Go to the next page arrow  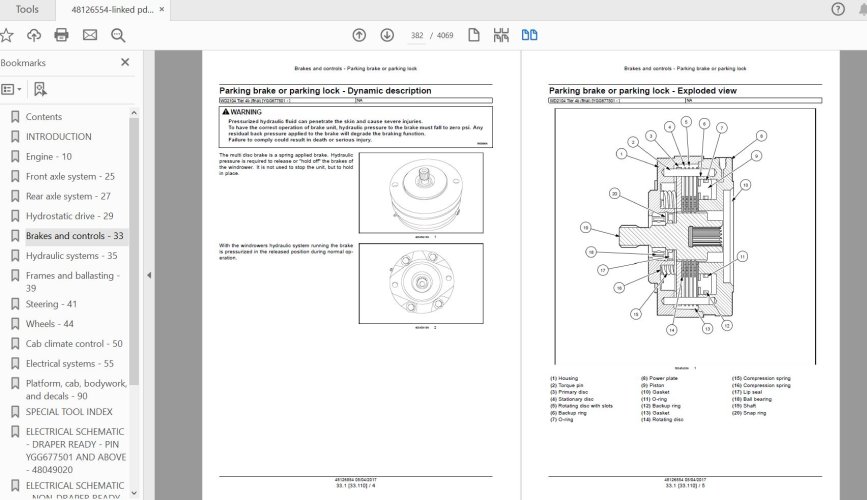pyautogui.click(x=387, y=35)
